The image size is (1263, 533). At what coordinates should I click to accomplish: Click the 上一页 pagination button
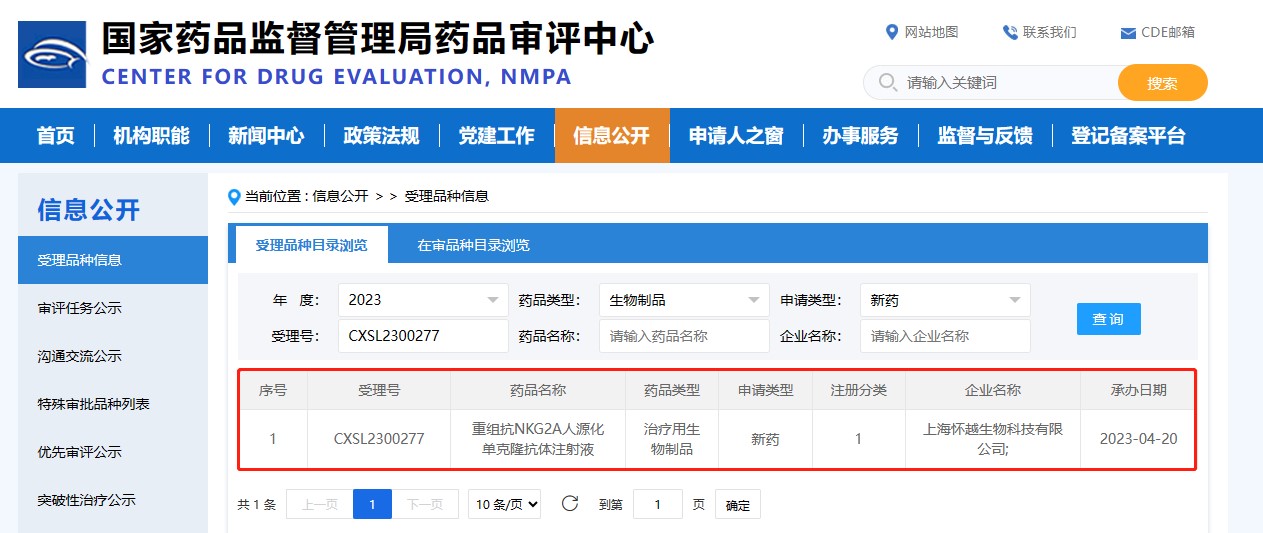(319, 505)
